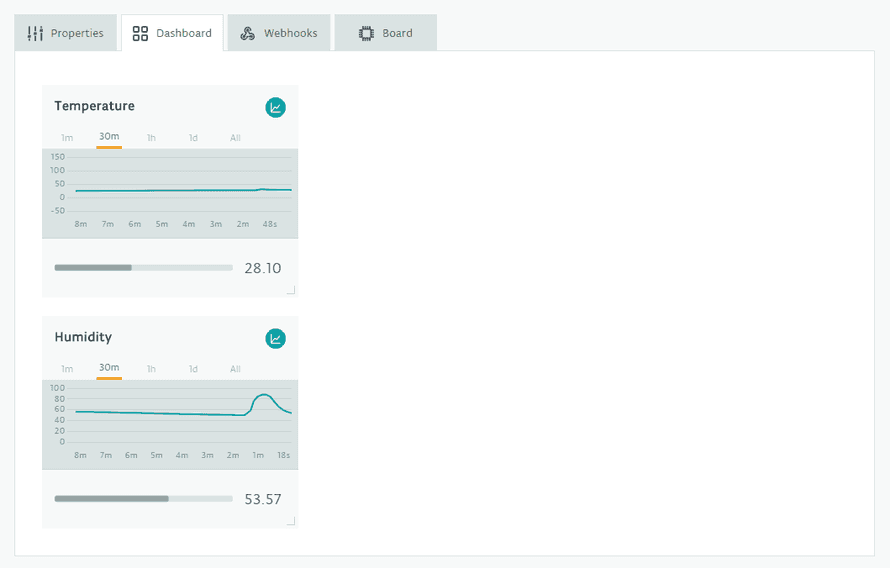Show All time range for Humidity
Viewport: 890px width, 568px height.
click(235, 369)
